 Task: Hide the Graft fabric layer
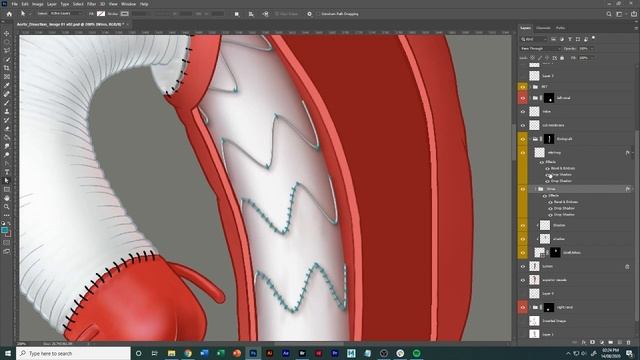pos(523,253)
